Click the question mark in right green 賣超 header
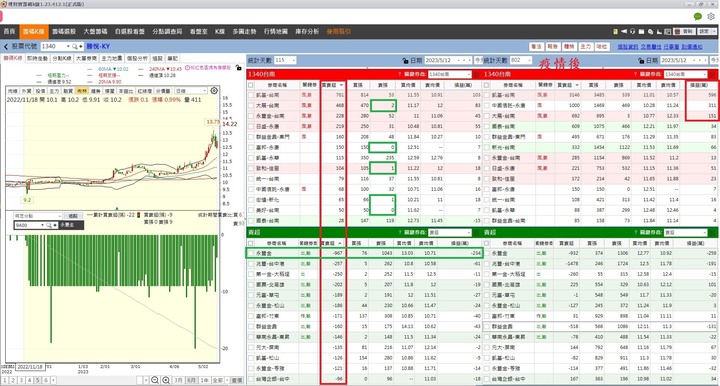Image resolution: width=720 pixels, height=386 pixels. click(x=636, y=233)
